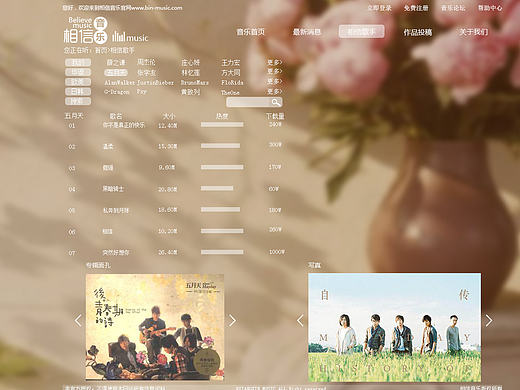
Task: Select the 日韩 category tab
Action: pyautogui.click(x=78, y=91)
